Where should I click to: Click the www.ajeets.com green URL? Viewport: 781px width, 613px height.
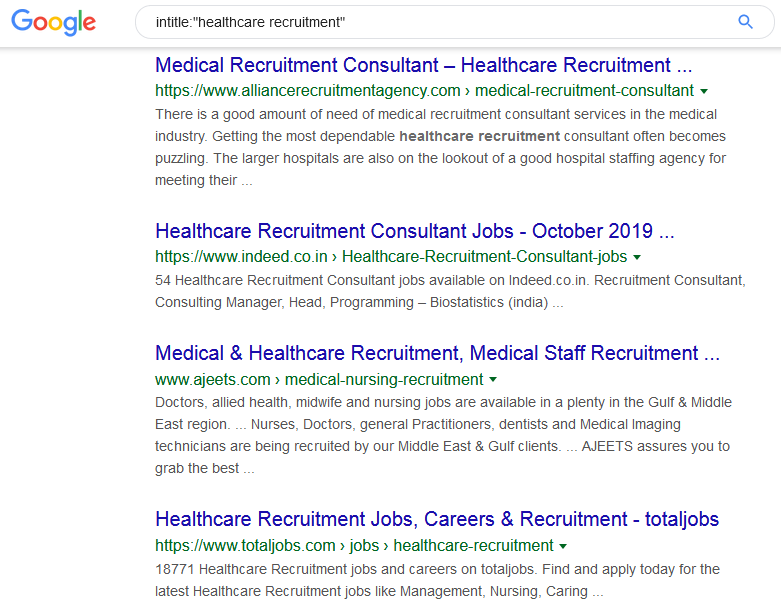click(x=213, y=379)
